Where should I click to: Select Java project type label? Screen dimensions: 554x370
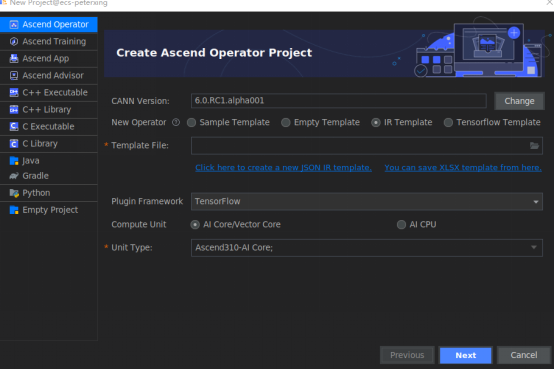pyautogui.click(x=31, y=161)
